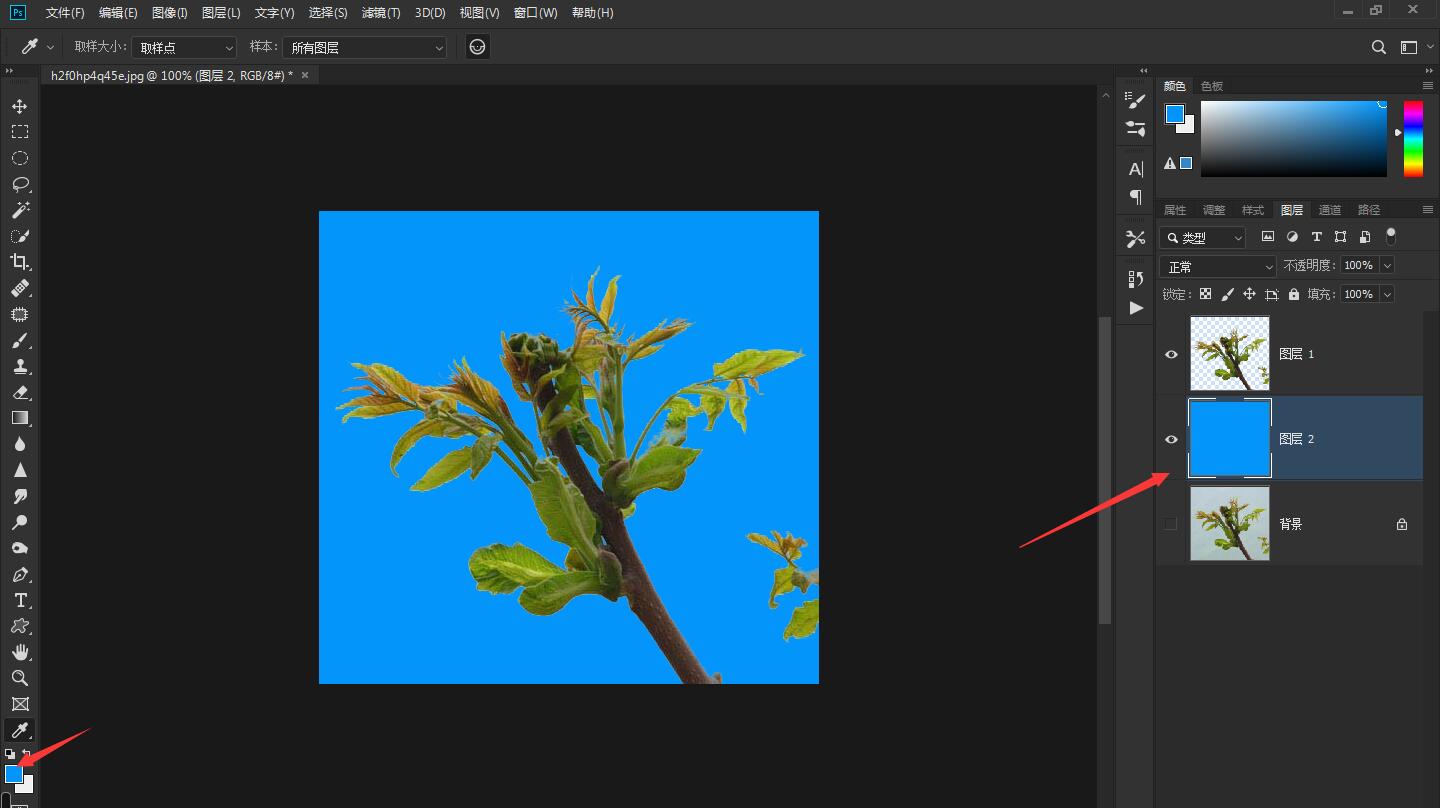Select the Crop tool
The width and height of the screenshot is (1440, 808).
pos(19,262)
